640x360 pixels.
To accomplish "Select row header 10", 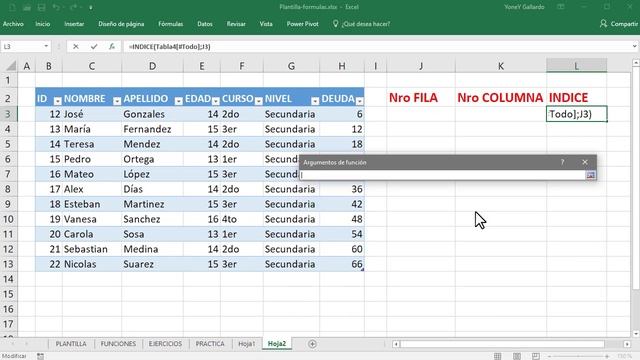I will click(x=9, y=219).
